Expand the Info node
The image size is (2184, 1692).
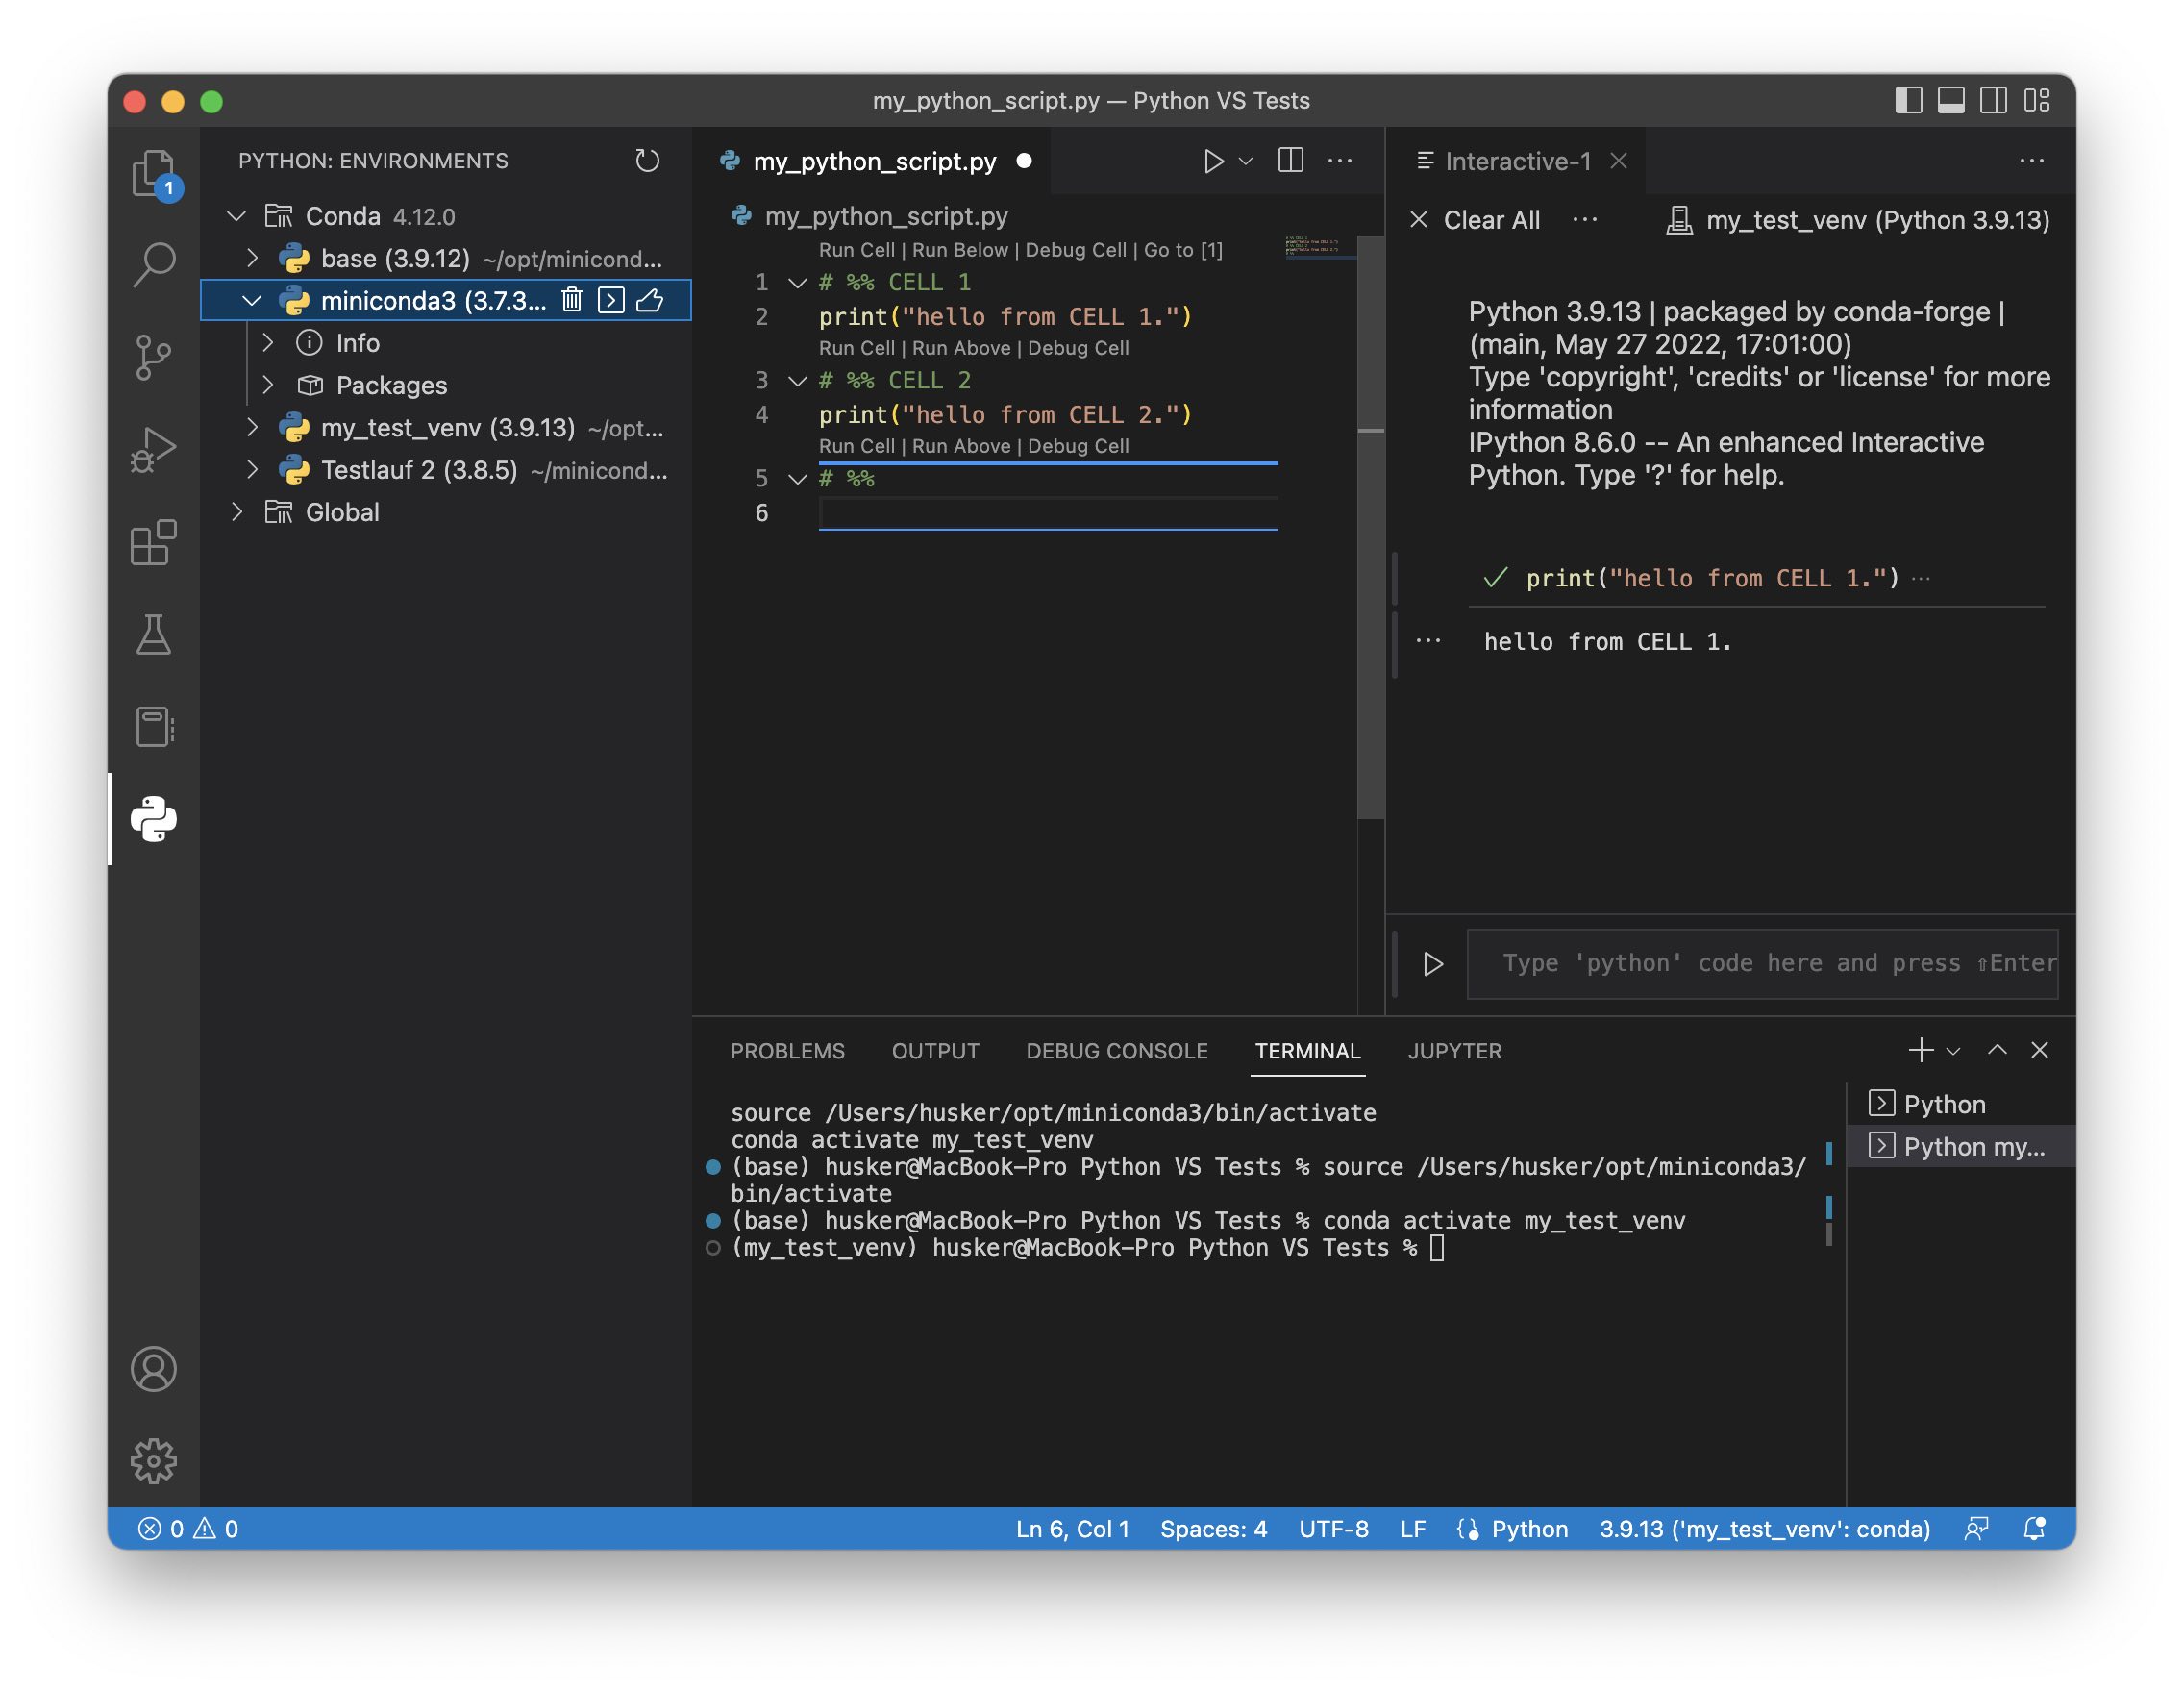pos(267,343)
